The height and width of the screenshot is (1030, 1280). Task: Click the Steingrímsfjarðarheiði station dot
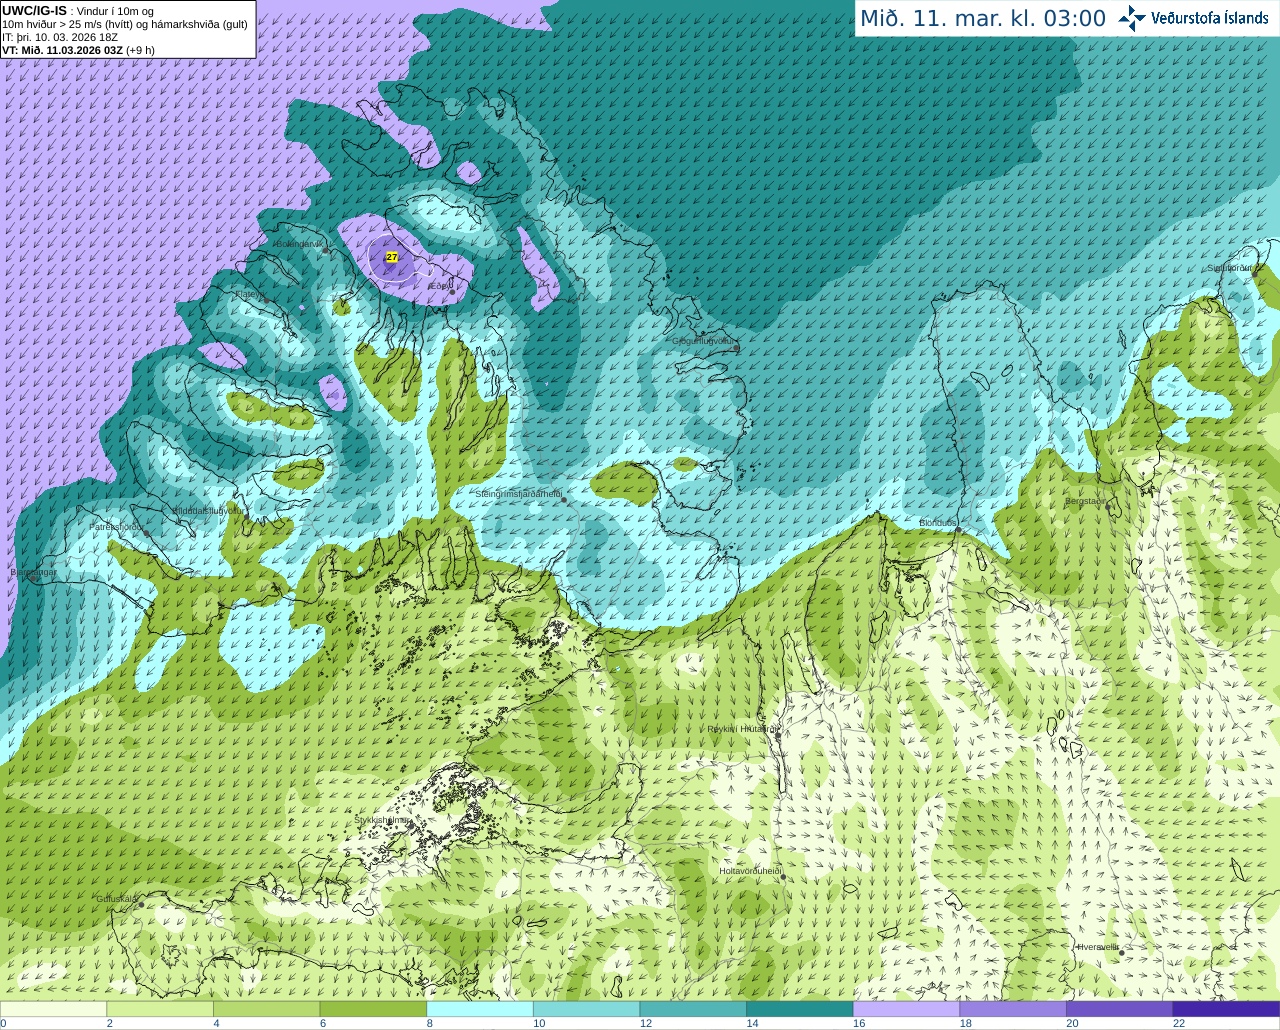click(564, 499)
